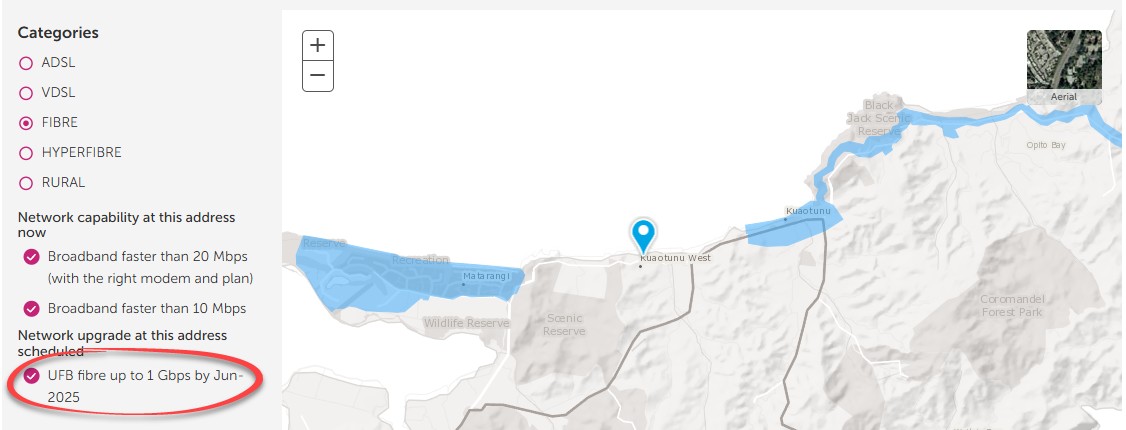Choose the HYPERFIBRE category
The height and width of the screenshot is (430, 1126).
click(26, 153)
